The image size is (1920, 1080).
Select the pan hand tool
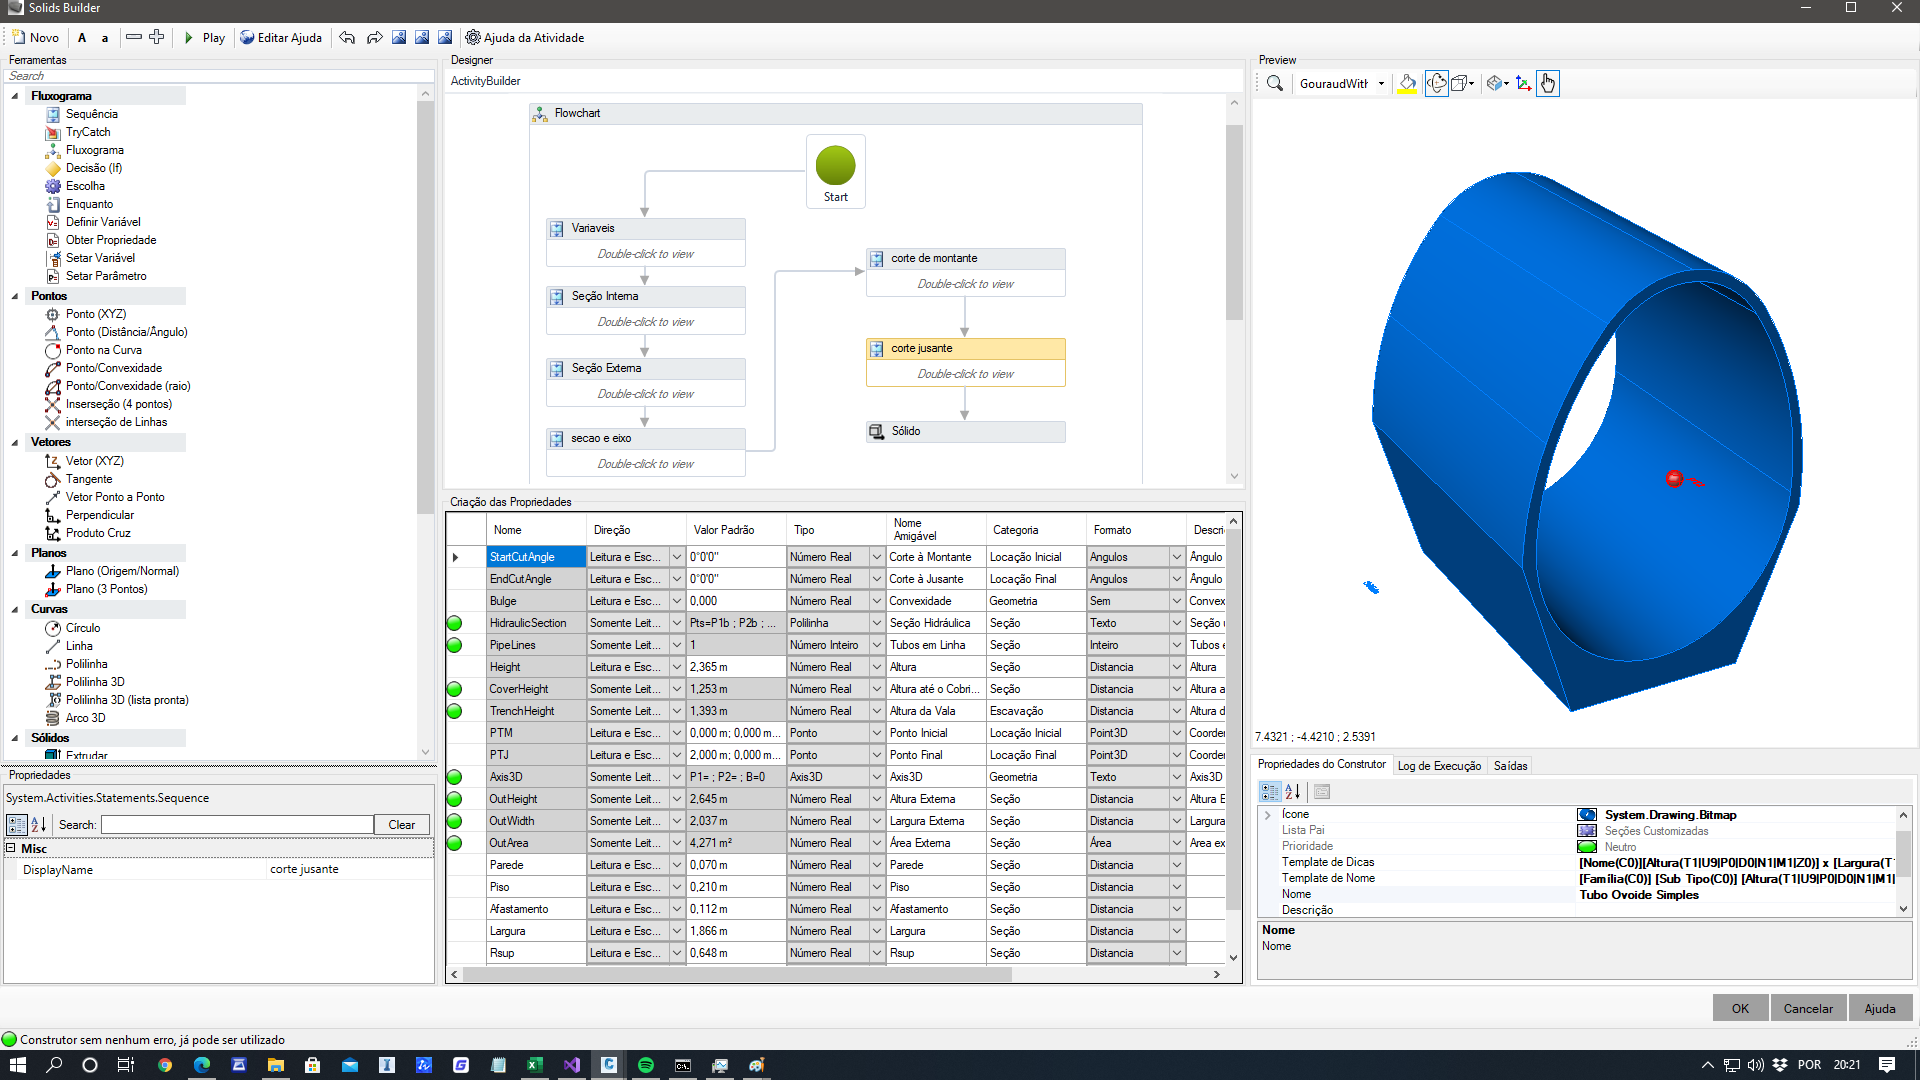tap(1547, 84)
